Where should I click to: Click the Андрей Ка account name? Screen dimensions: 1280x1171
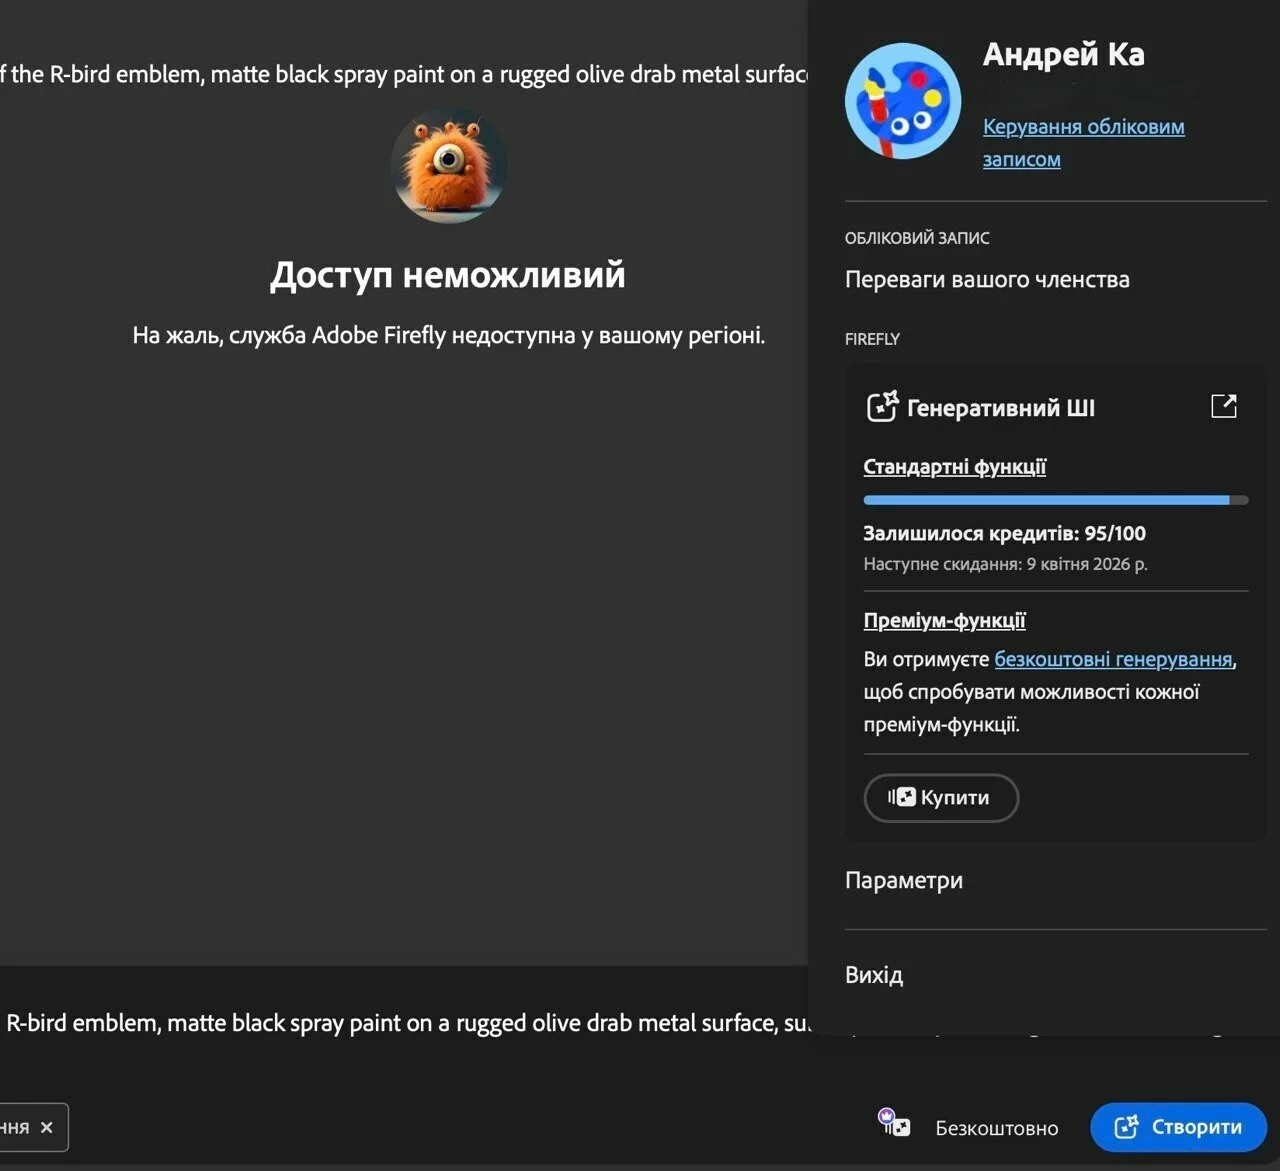[1063, 54]
